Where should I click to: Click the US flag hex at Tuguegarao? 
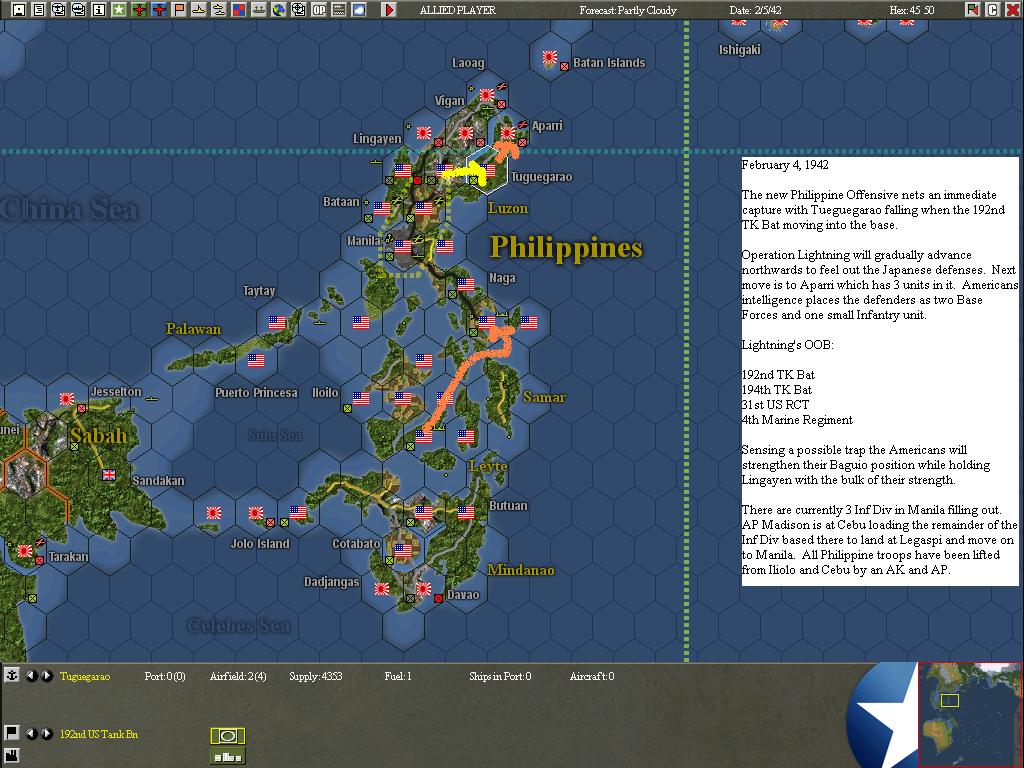[487, 170]
